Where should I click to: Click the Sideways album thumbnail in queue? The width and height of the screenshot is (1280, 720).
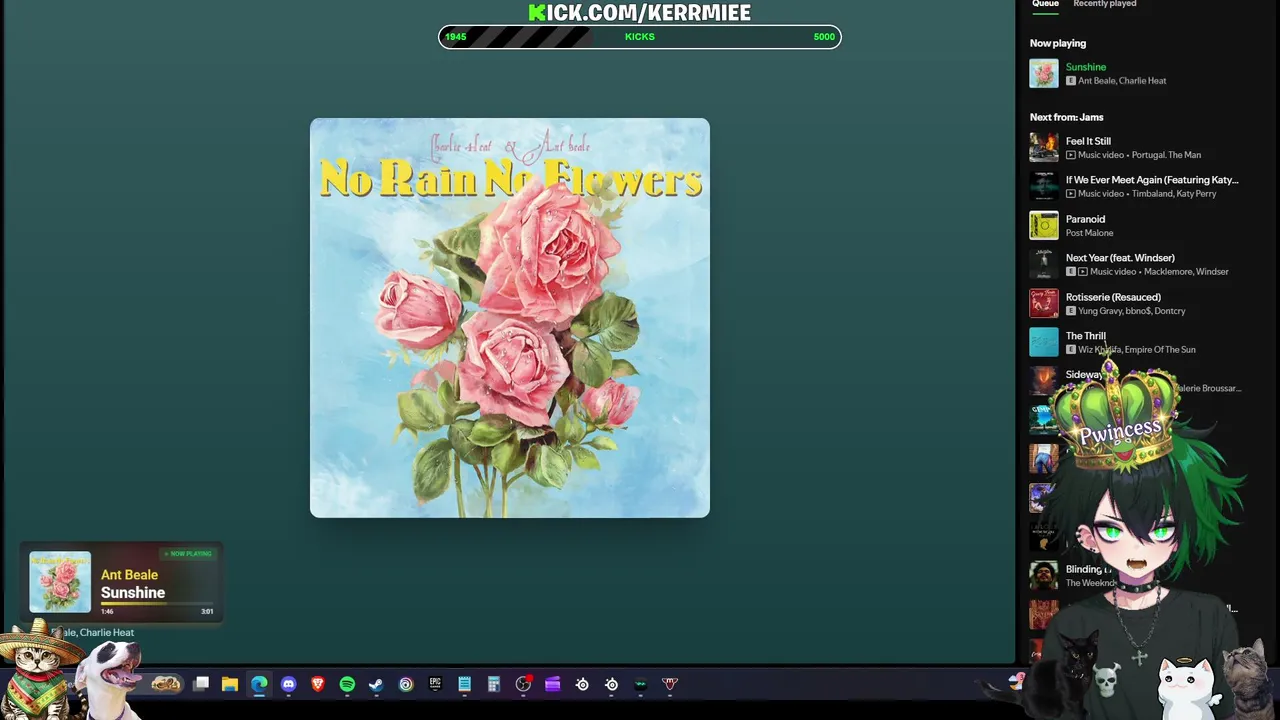click(x=1044, y=381)
